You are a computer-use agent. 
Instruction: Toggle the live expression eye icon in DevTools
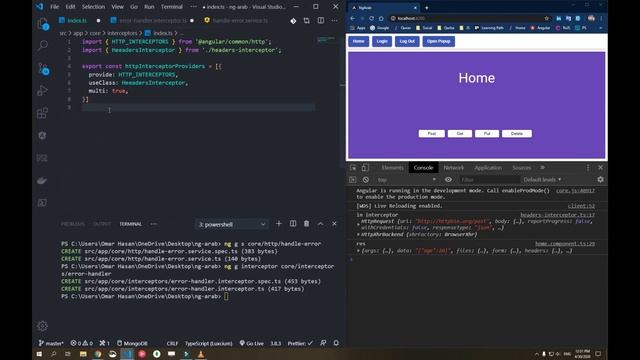pos(448,180)
